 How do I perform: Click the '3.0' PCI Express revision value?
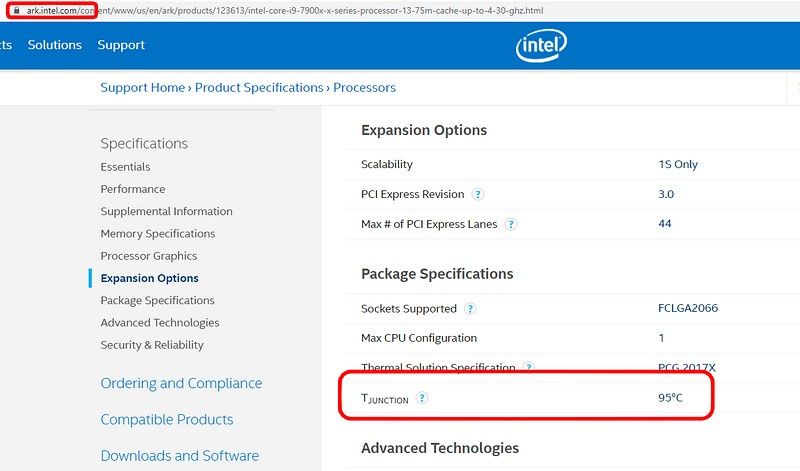666,194
